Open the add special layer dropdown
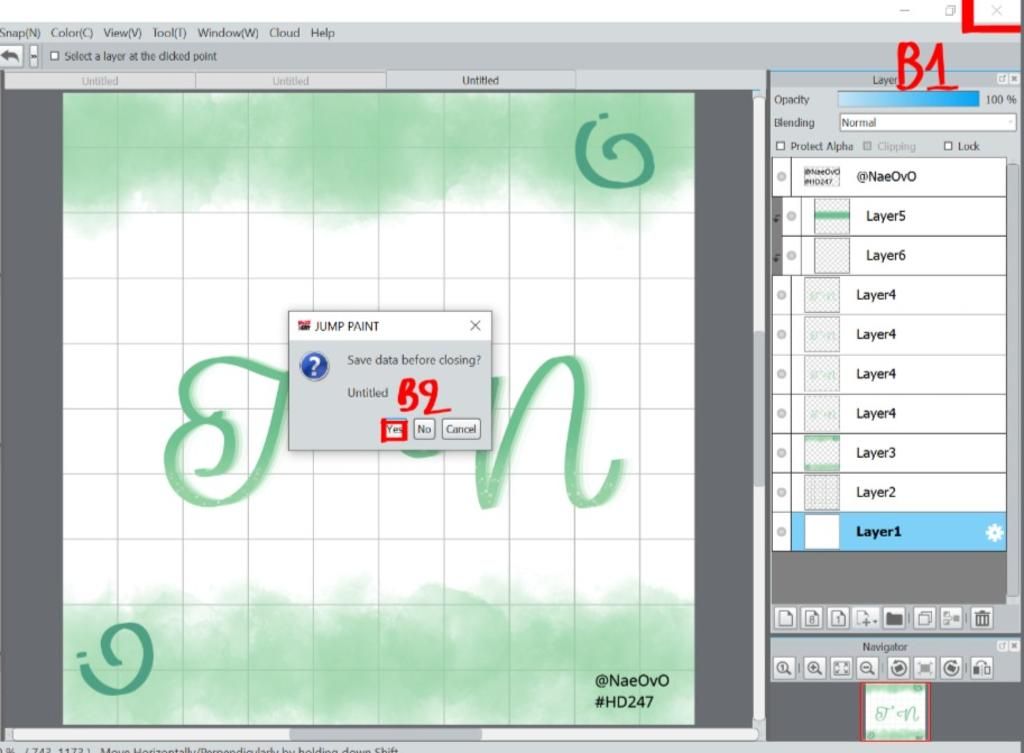 tap(865, 617)
